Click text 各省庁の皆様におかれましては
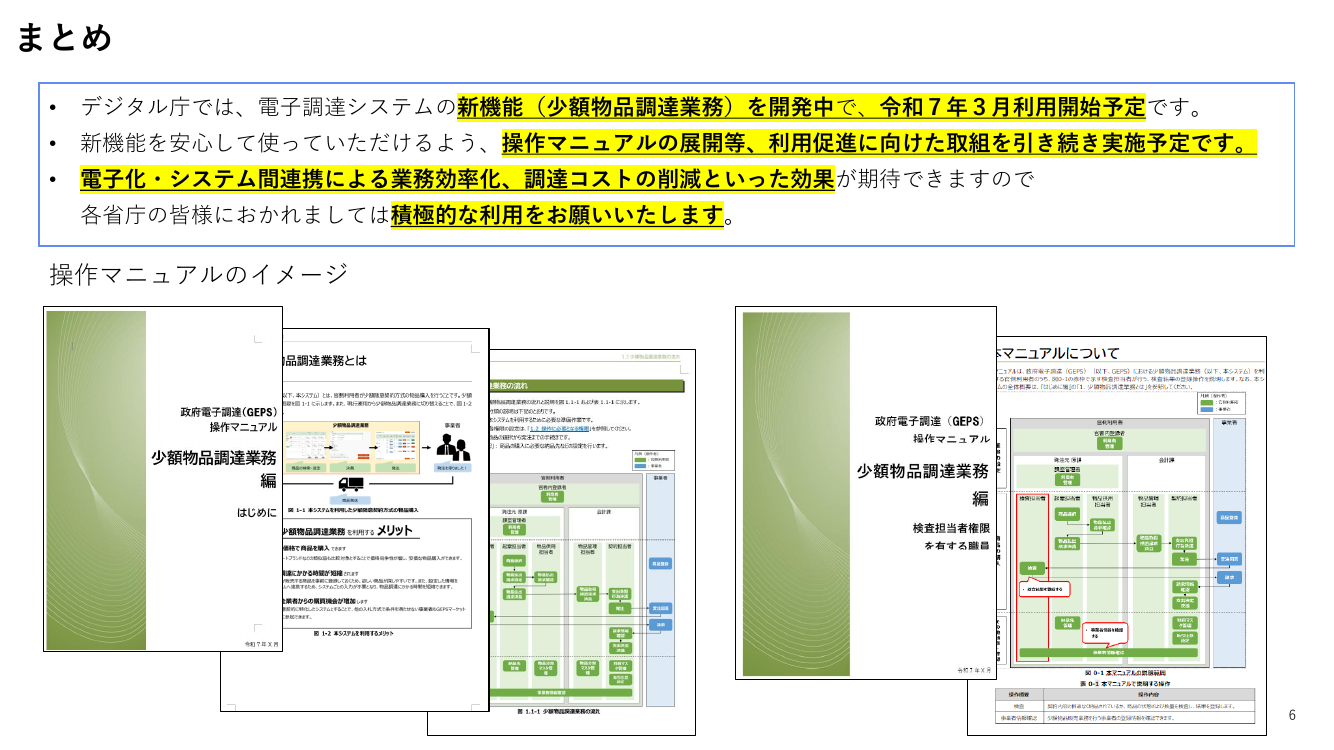Screen dimensions: 1334x750 pos(235,214)
